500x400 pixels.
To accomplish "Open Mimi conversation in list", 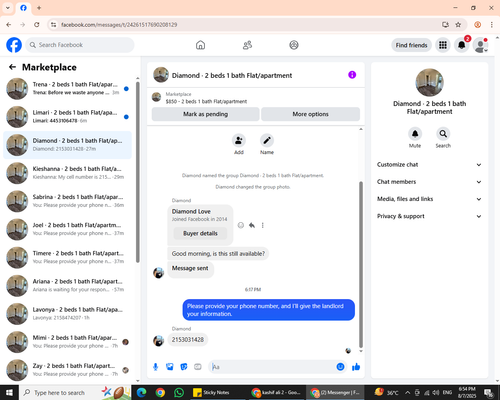I will pos(67,342).
